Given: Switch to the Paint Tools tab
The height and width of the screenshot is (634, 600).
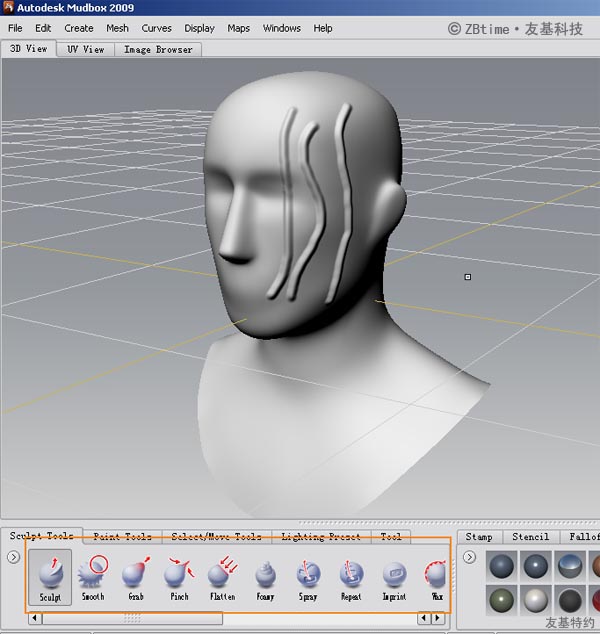Looking at the screenshot, I should pos(123,537).
